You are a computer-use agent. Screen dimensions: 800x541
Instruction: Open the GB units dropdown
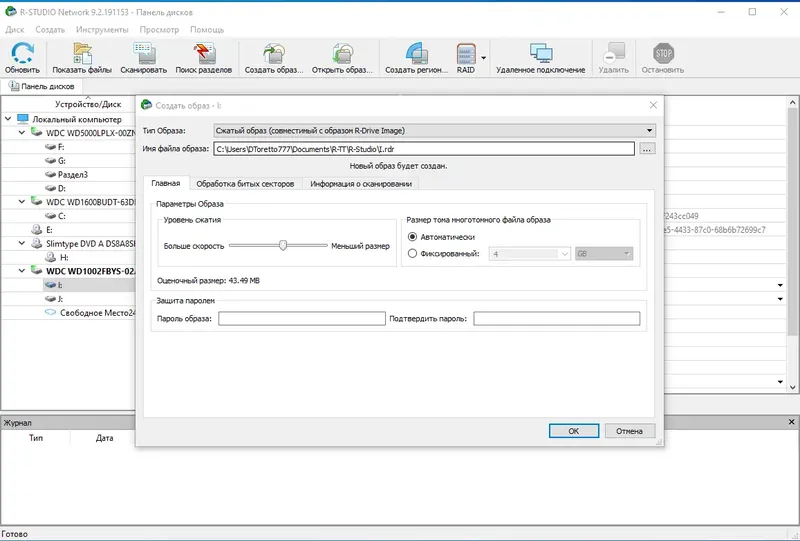click(604, 254)
